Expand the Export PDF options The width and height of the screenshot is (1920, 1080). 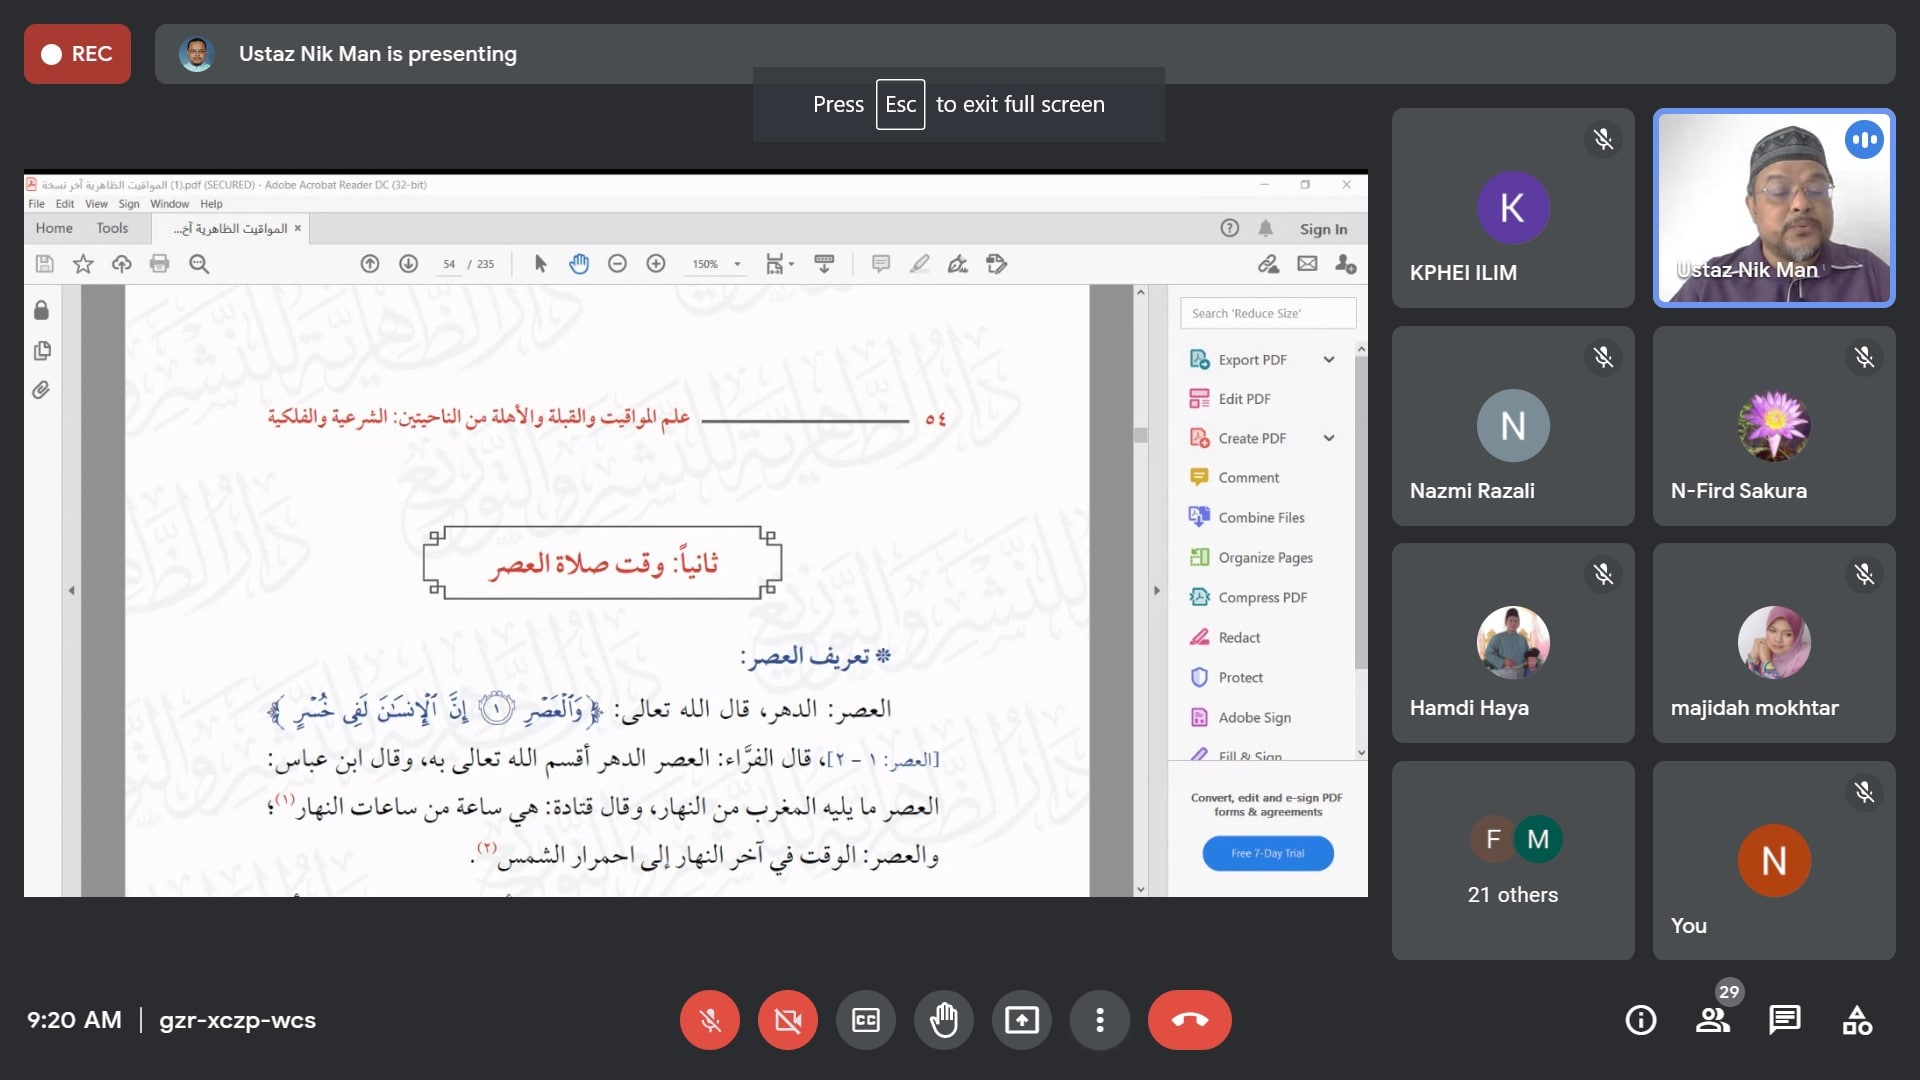coord(1327,359)
